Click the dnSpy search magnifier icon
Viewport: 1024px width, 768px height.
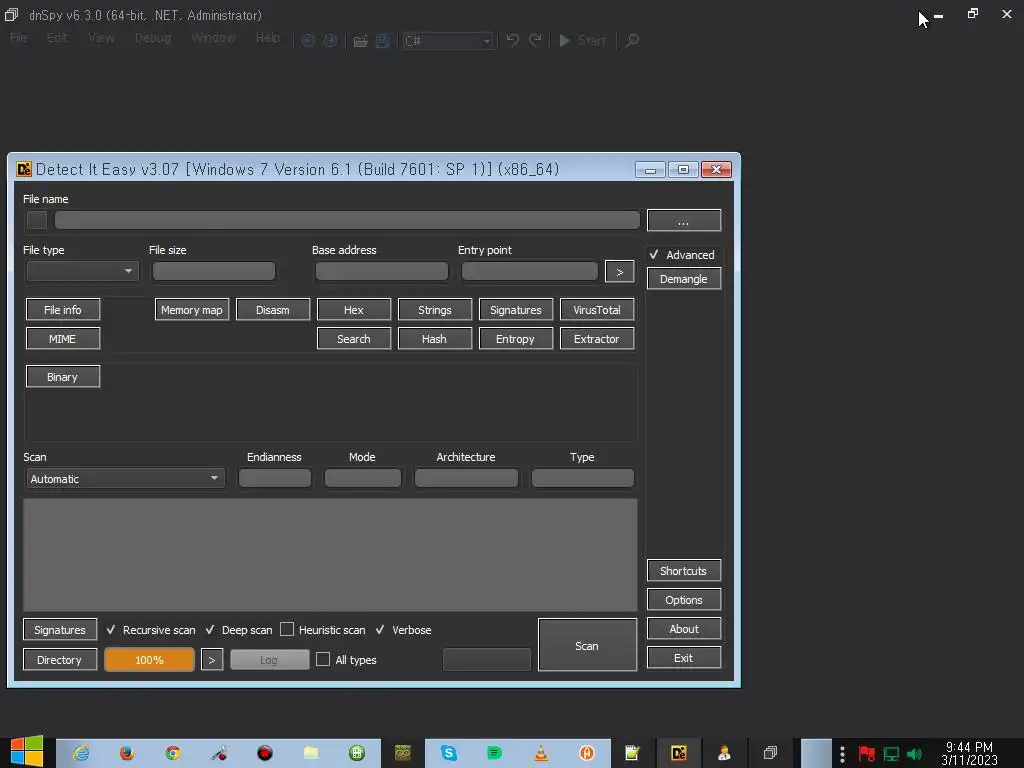632,40
